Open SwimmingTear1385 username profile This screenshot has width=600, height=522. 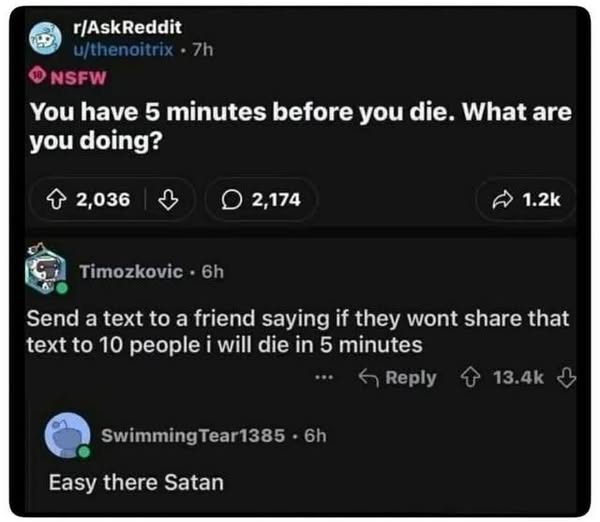pos(193,436)
